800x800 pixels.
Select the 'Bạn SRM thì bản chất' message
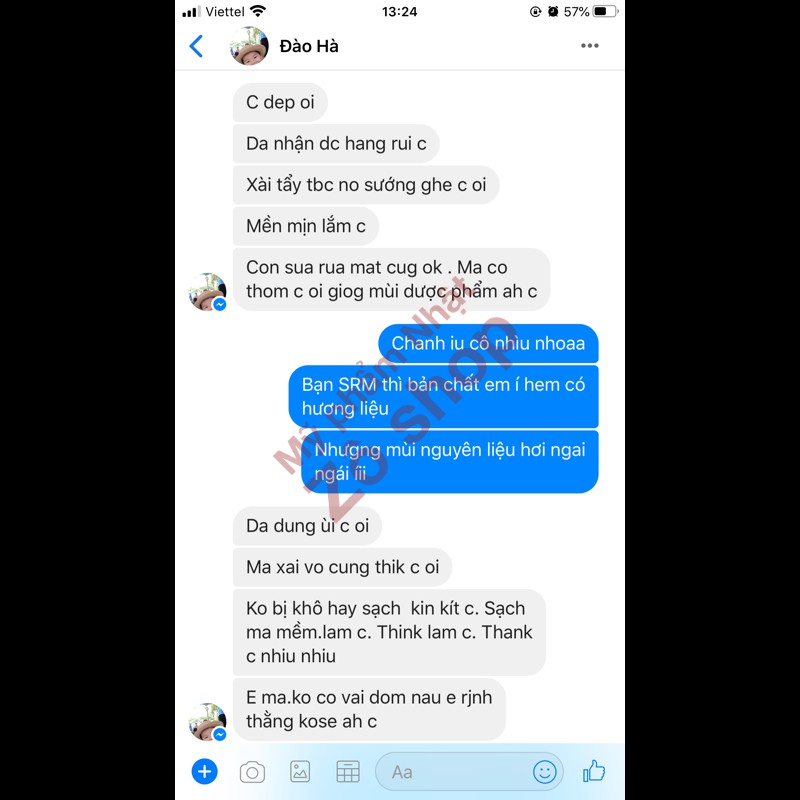pos(443,396)
